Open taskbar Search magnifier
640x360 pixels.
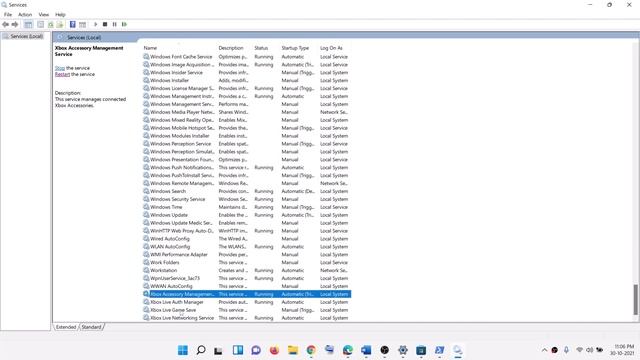pos(201,350)
